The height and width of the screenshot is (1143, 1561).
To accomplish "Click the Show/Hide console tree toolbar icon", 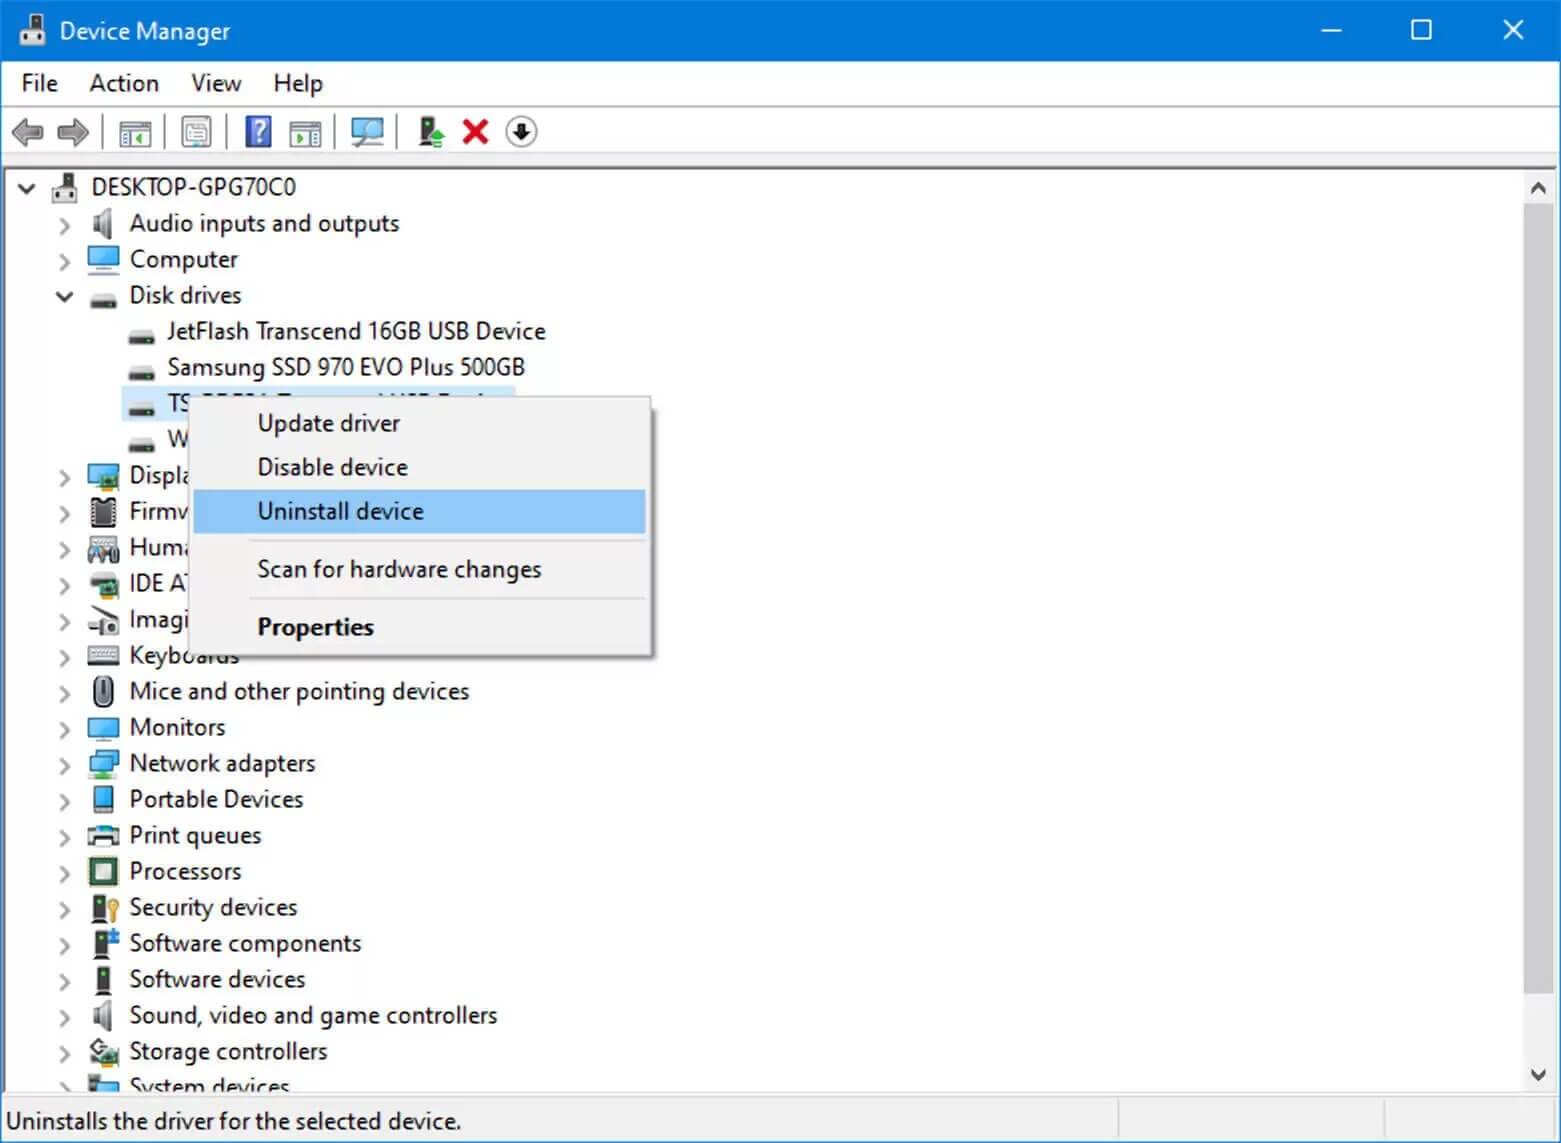I will pos(135,131).
